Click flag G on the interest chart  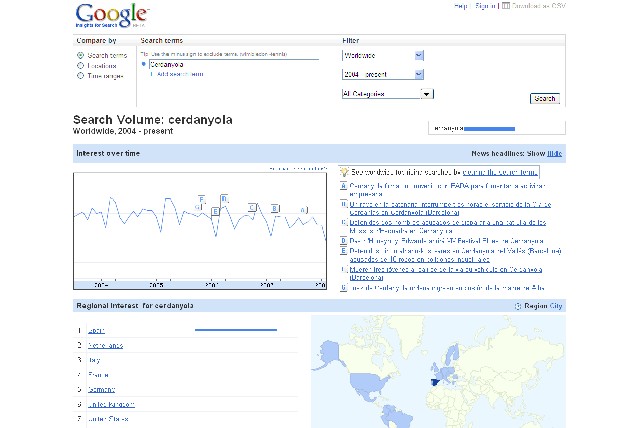click(x=198, y=207)
